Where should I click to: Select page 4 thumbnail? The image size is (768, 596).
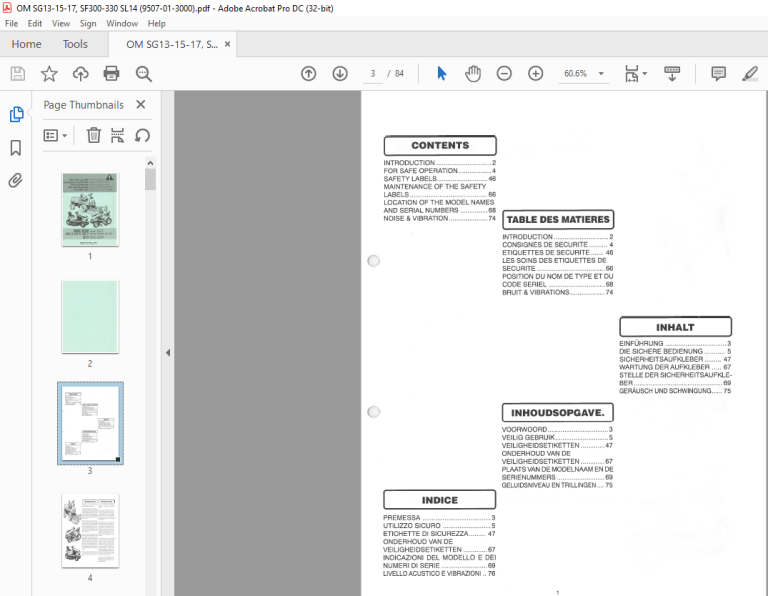(x=90, y=531)
